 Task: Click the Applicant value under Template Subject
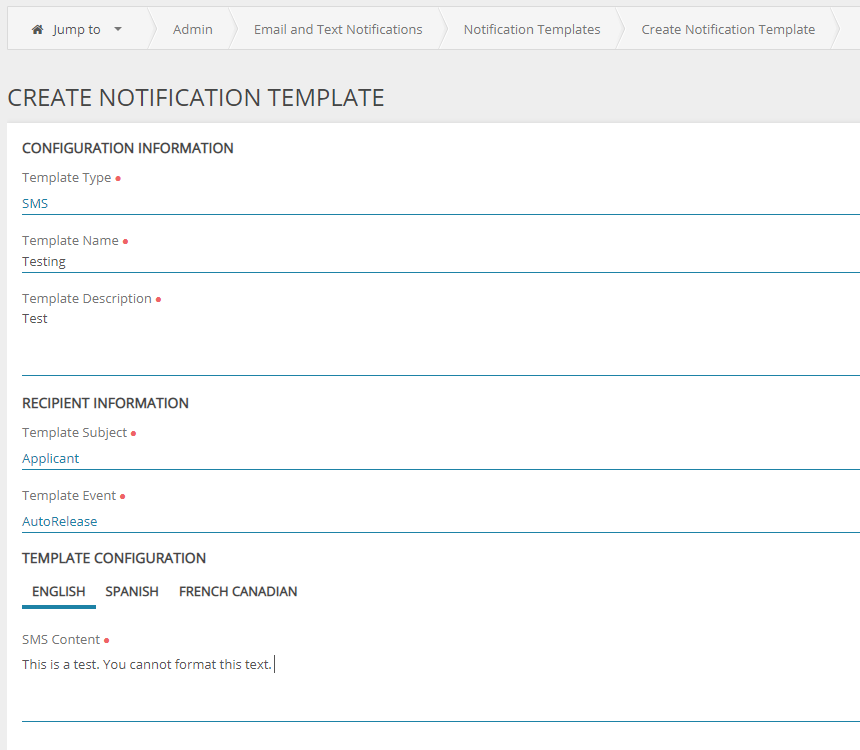[51, 458]
